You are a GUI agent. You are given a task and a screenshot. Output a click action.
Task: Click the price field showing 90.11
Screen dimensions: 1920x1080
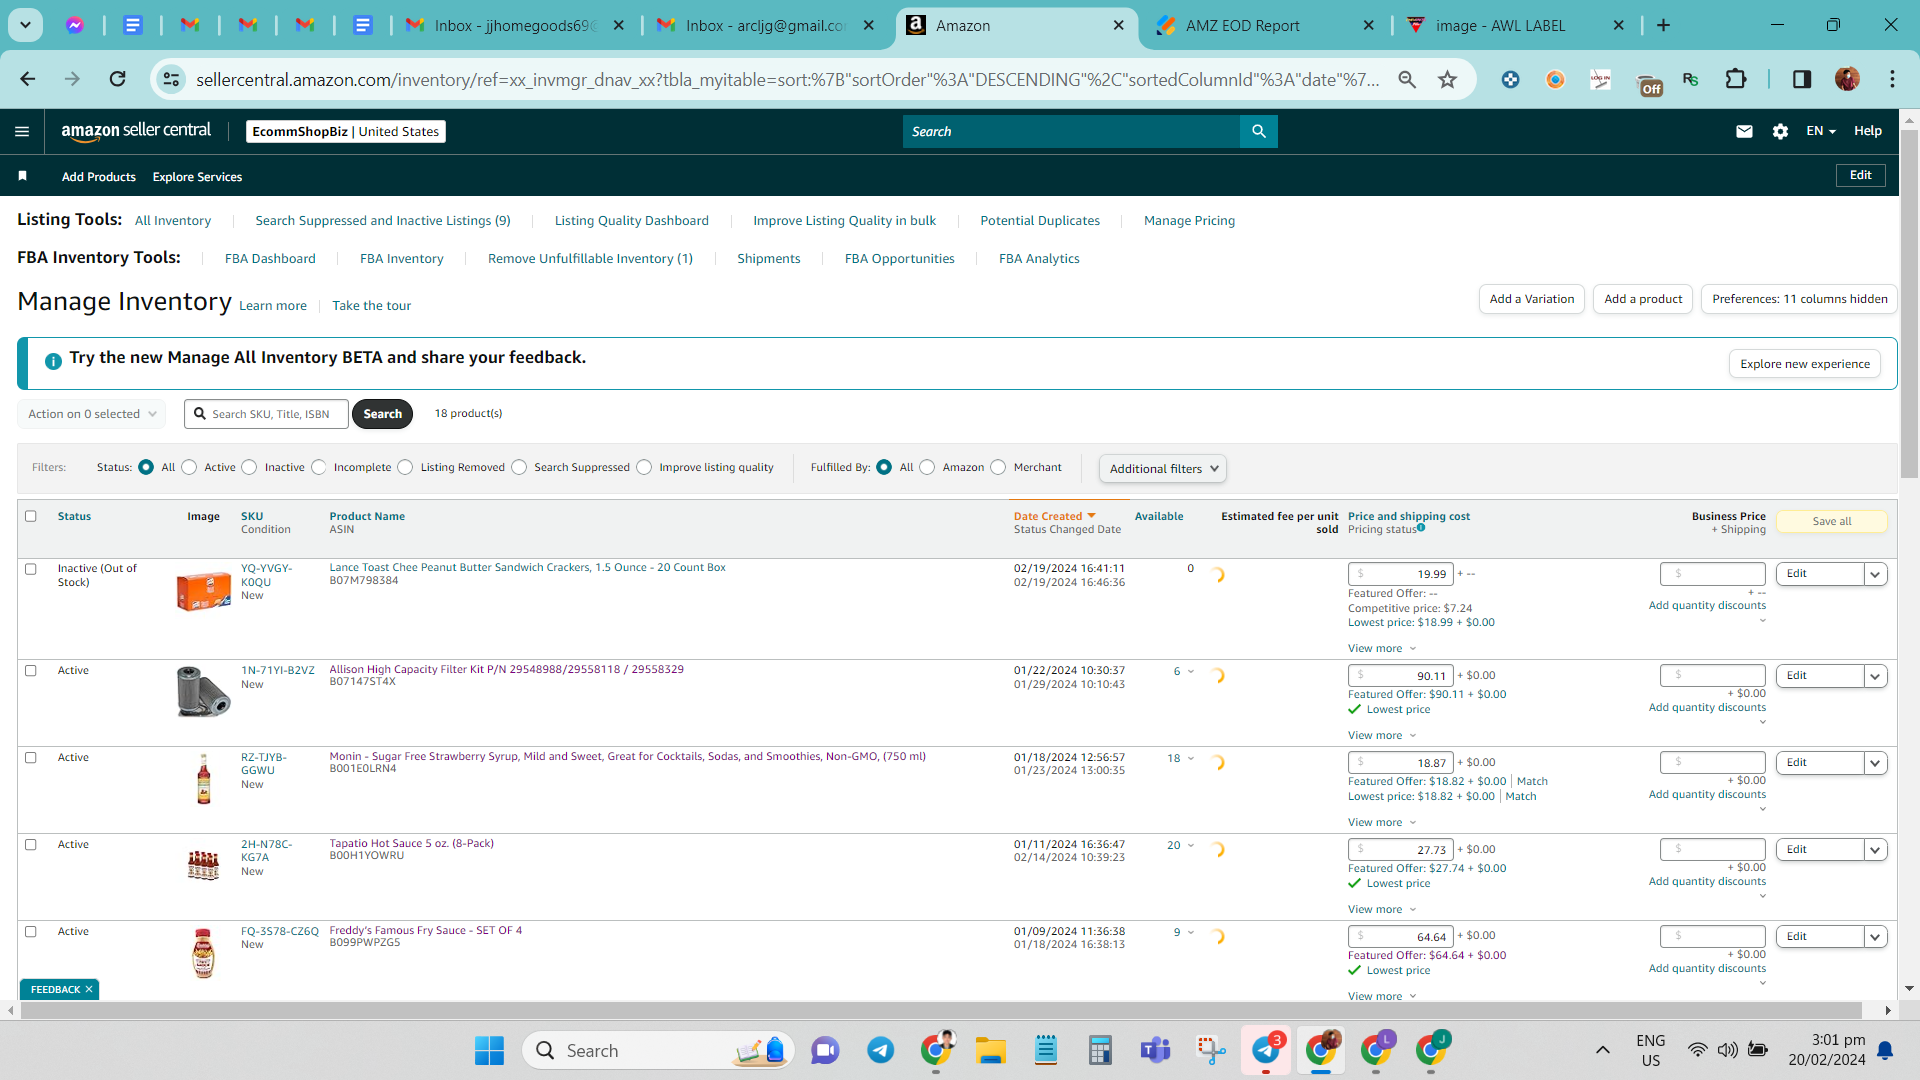(x=1400, y=676)
